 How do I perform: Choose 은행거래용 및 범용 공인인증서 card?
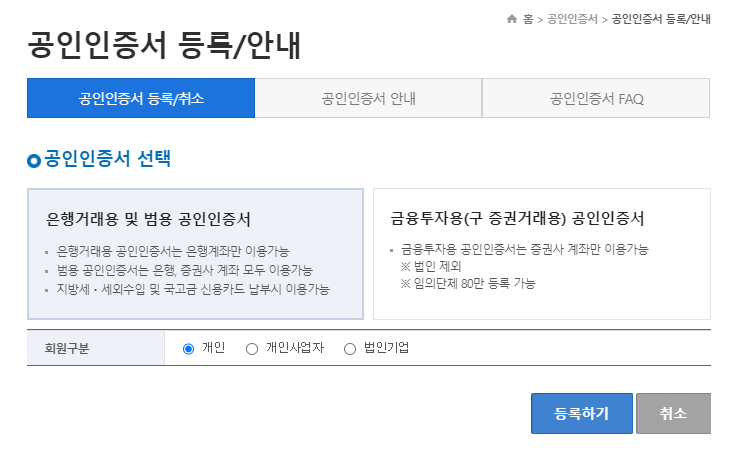point(195,254)
